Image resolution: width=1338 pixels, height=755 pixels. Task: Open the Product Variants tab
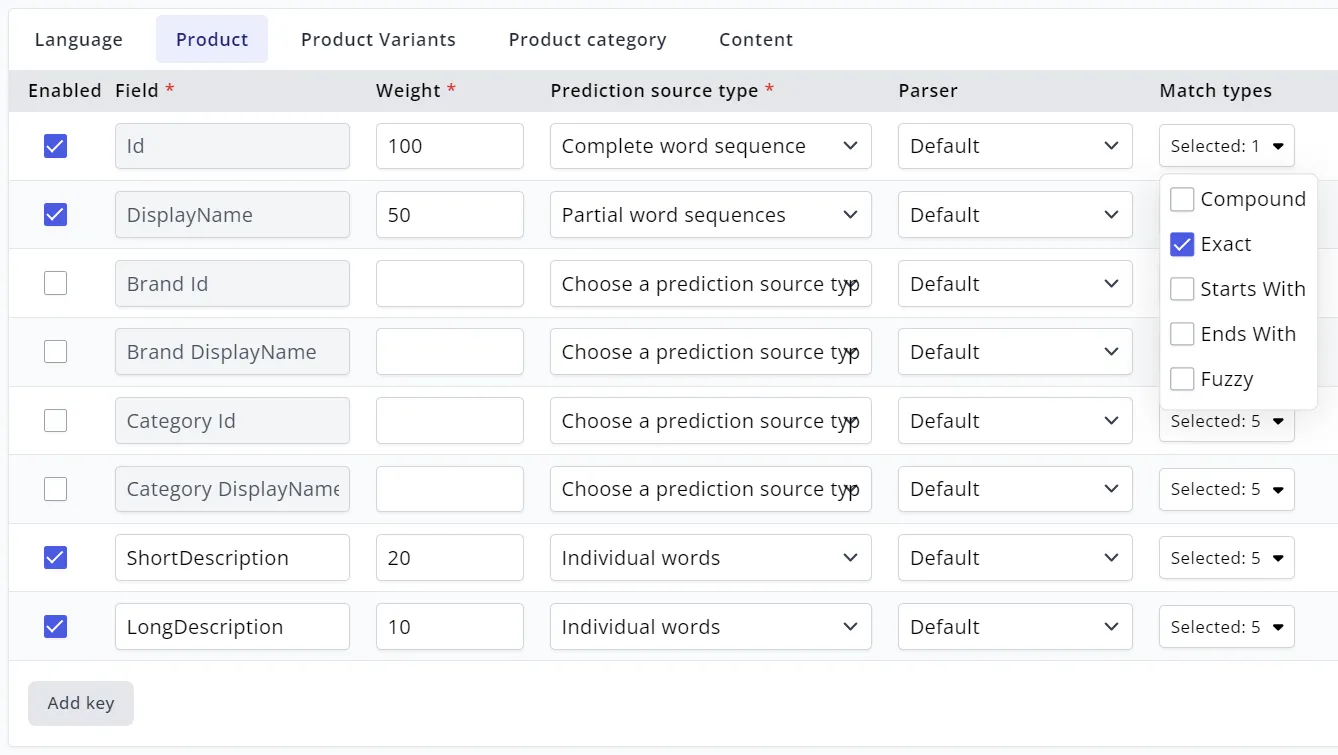click(378, 40)
